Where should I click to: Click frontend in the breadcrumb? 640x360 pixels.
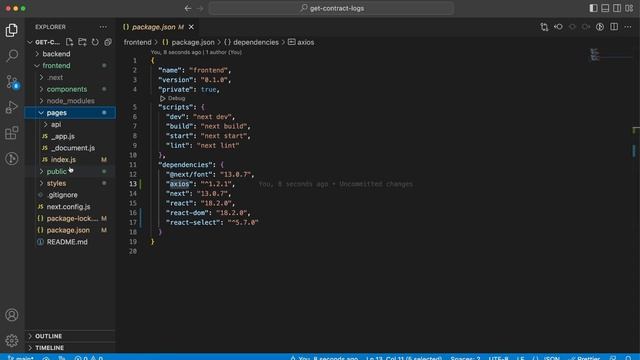pos(138,42)
